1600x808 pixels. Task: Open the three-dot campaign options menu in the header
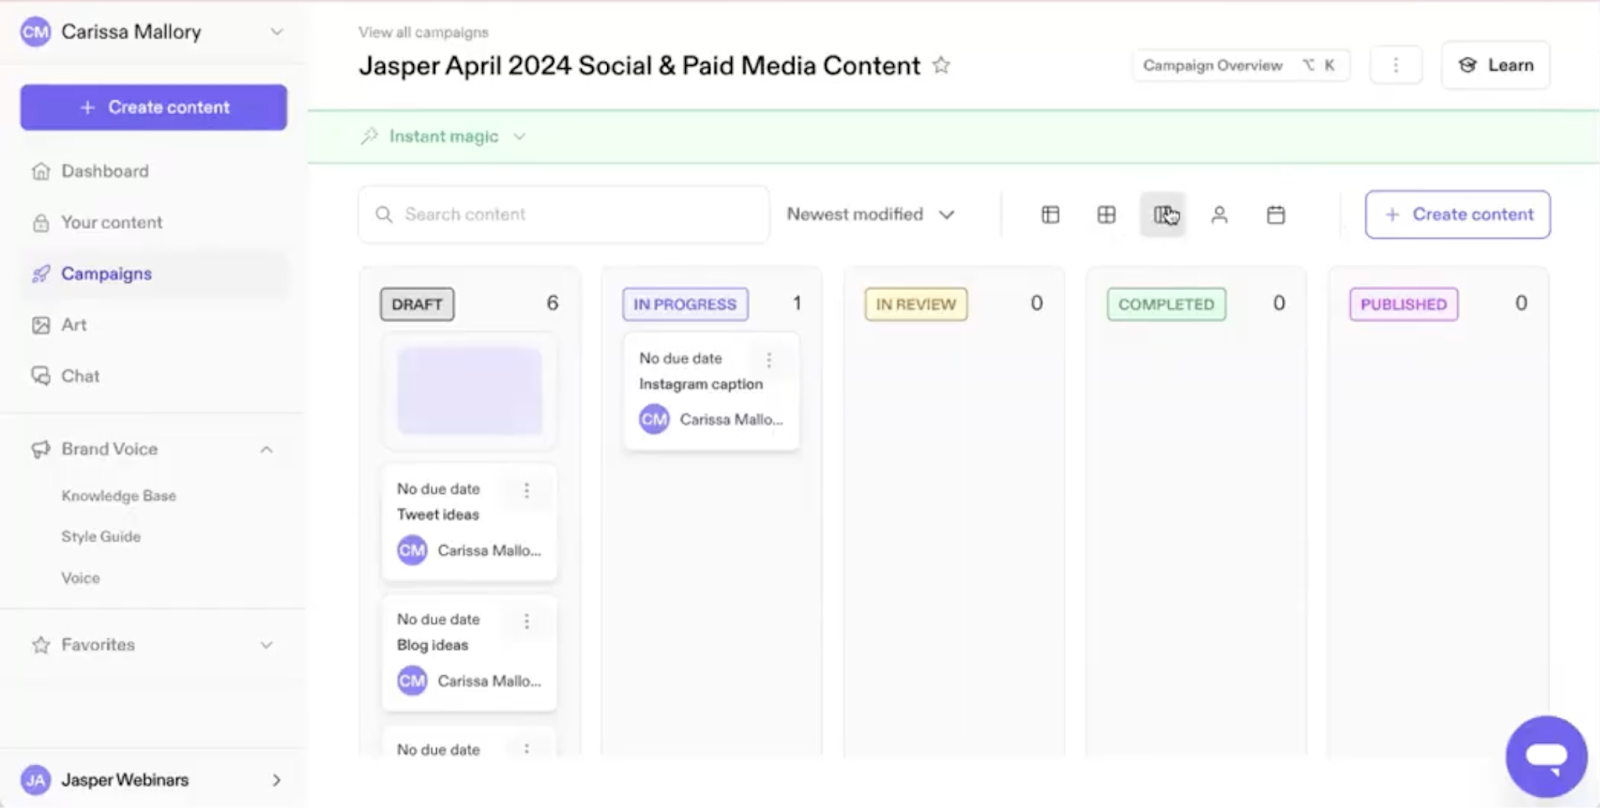pyautogui.click(x=1396, y=65)
